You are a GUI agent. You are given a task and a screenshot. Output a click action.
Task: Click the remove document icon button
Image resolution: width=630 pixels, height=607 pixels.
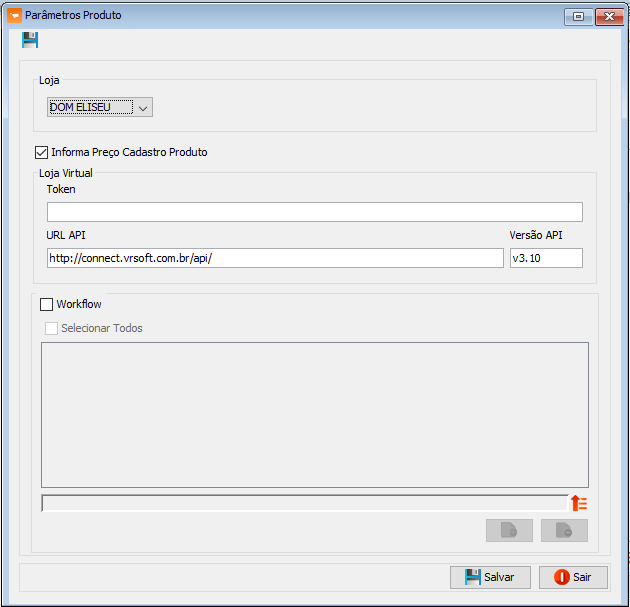click(x=564, y=530)
